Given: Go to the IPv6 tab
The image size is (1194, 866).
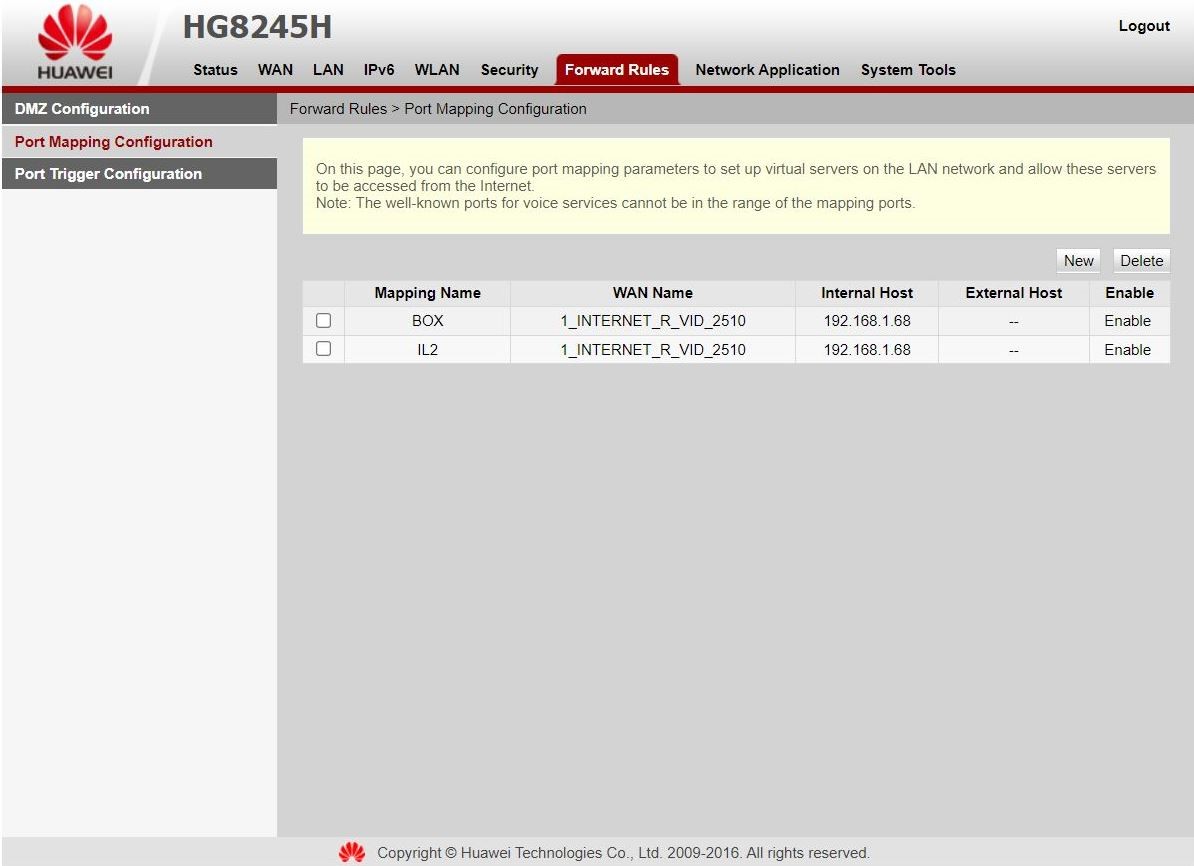Looking at the screenshot, I should pos(379,70).
